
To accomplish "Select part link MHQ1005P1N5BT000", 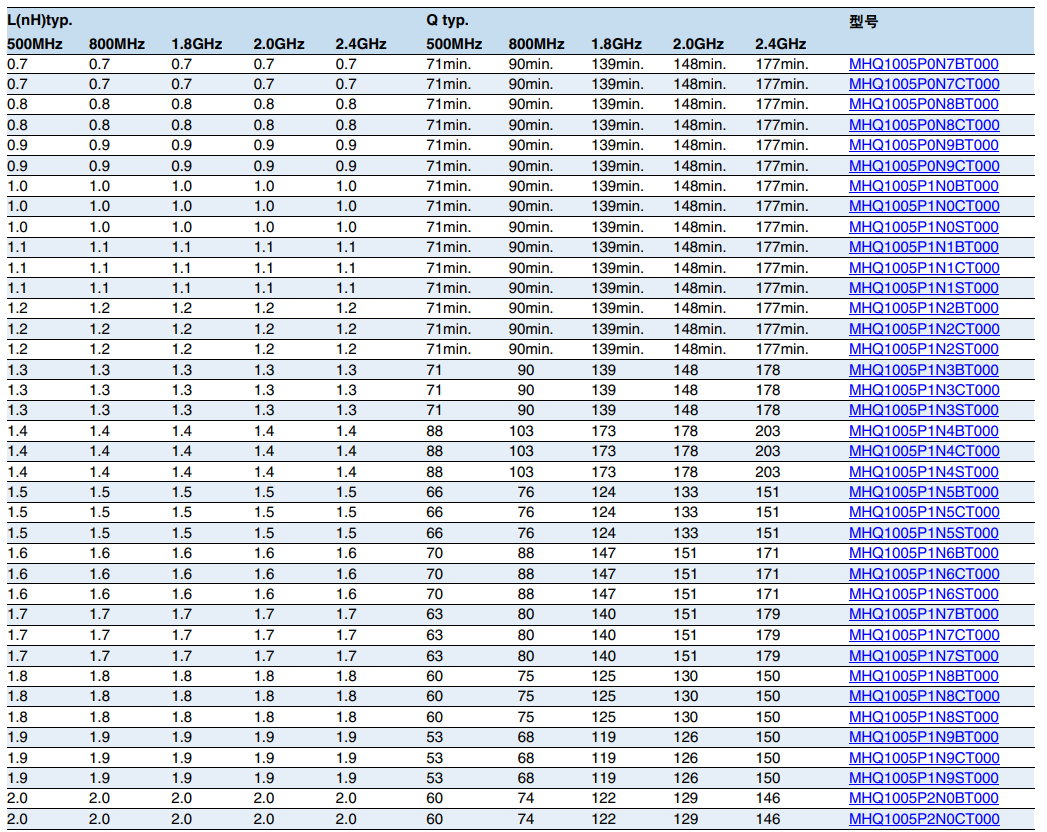I will point(923,492).
